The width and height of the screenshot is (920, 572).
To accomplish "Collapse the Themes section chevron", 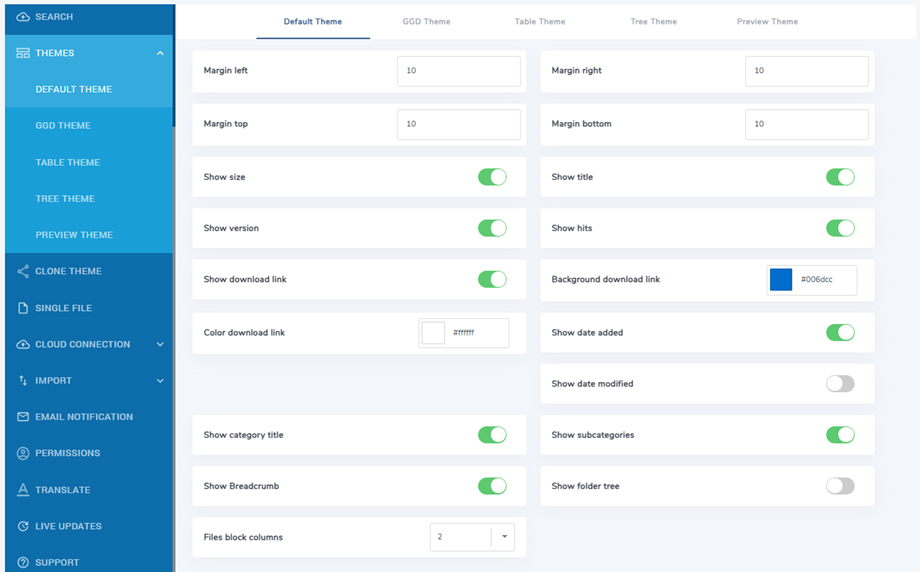I will [160, 53].
